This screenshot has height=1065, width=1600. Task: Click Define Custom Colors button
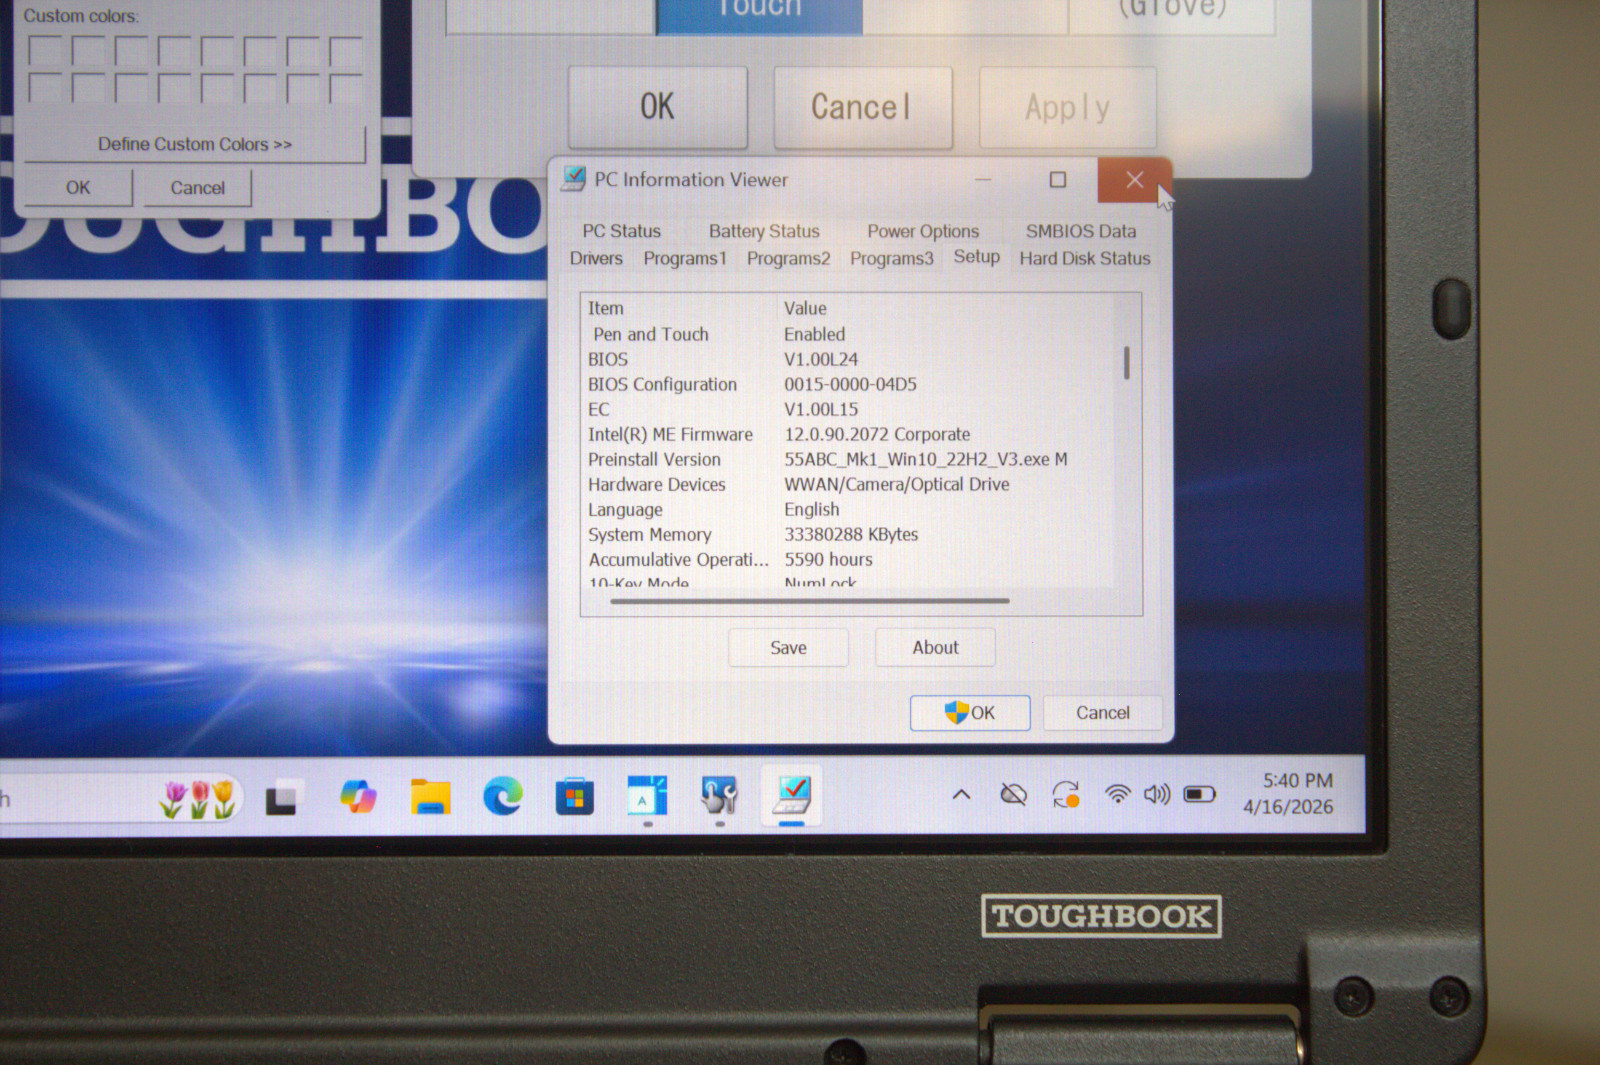pos(195,144)
